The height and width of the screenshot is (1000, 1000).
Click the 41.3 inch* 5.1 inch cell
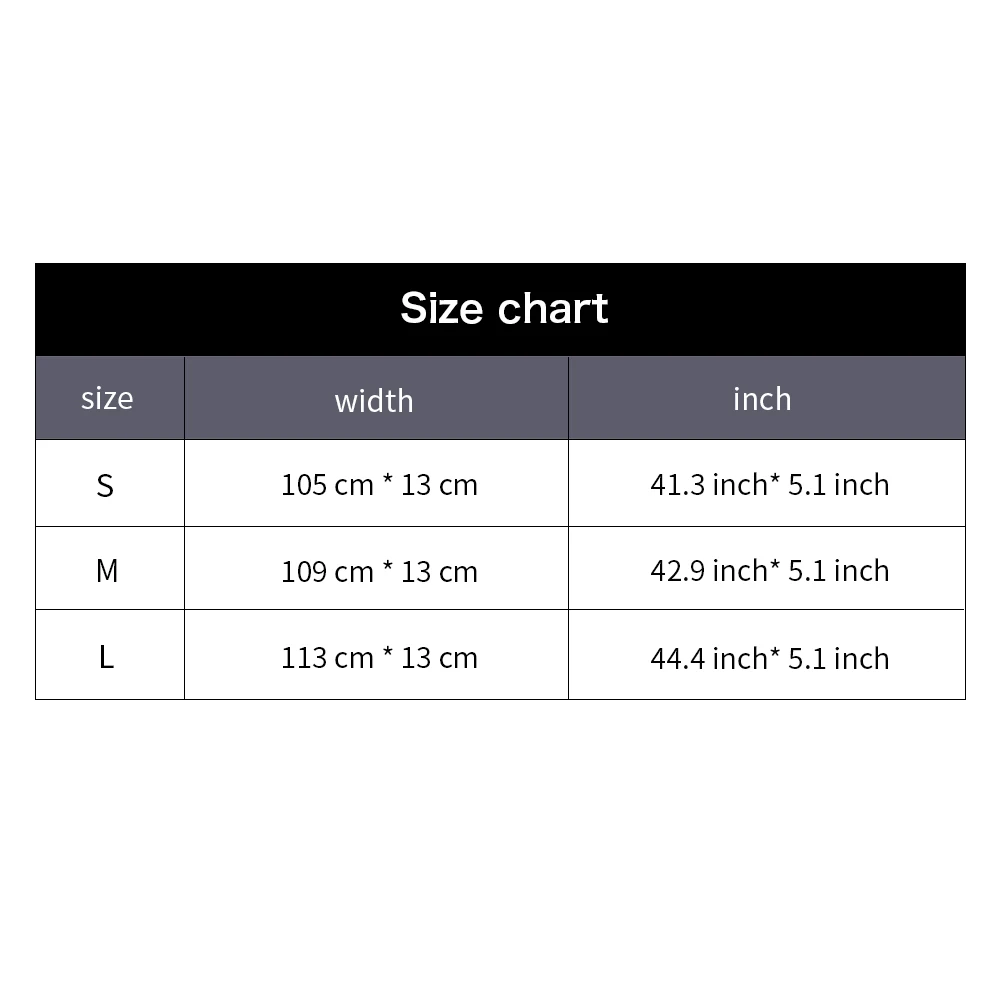(x=767, y=483)
